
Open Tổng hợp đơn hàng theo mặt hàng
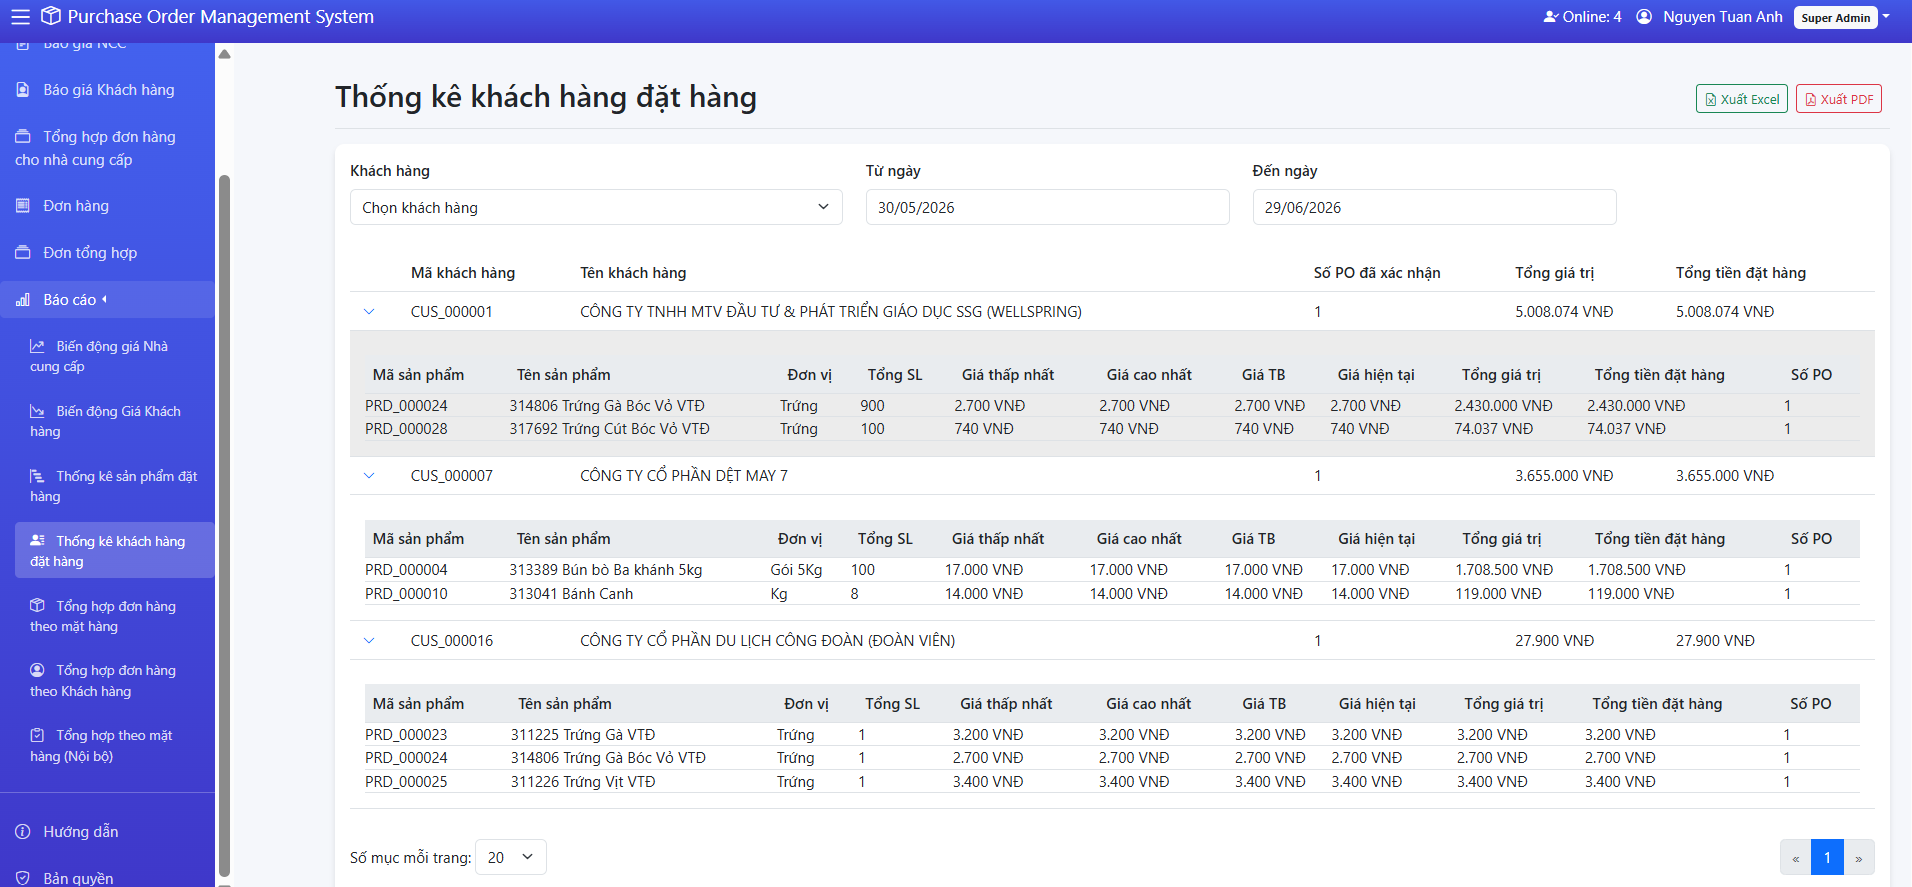click(x=114, y=616)
